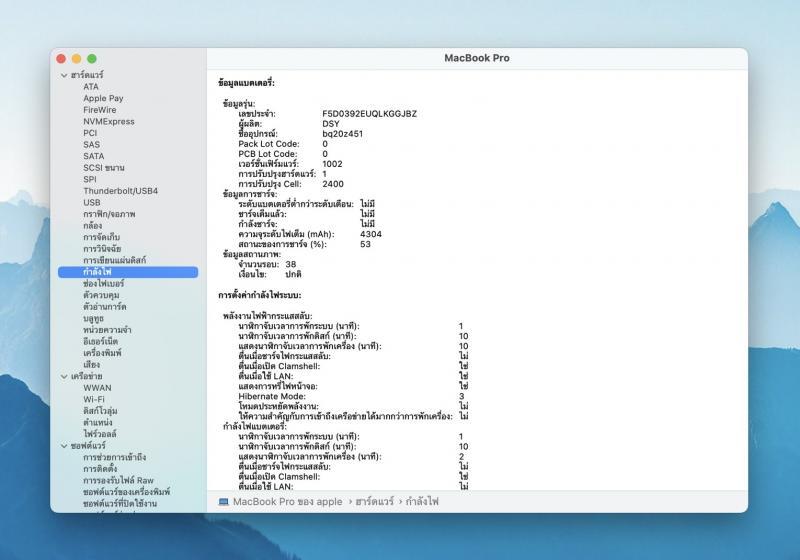Select SCSI ขนาน in the sidebar
Image resolution: width=800 pixels, height=560 pixels.
[x=104, y=168]
